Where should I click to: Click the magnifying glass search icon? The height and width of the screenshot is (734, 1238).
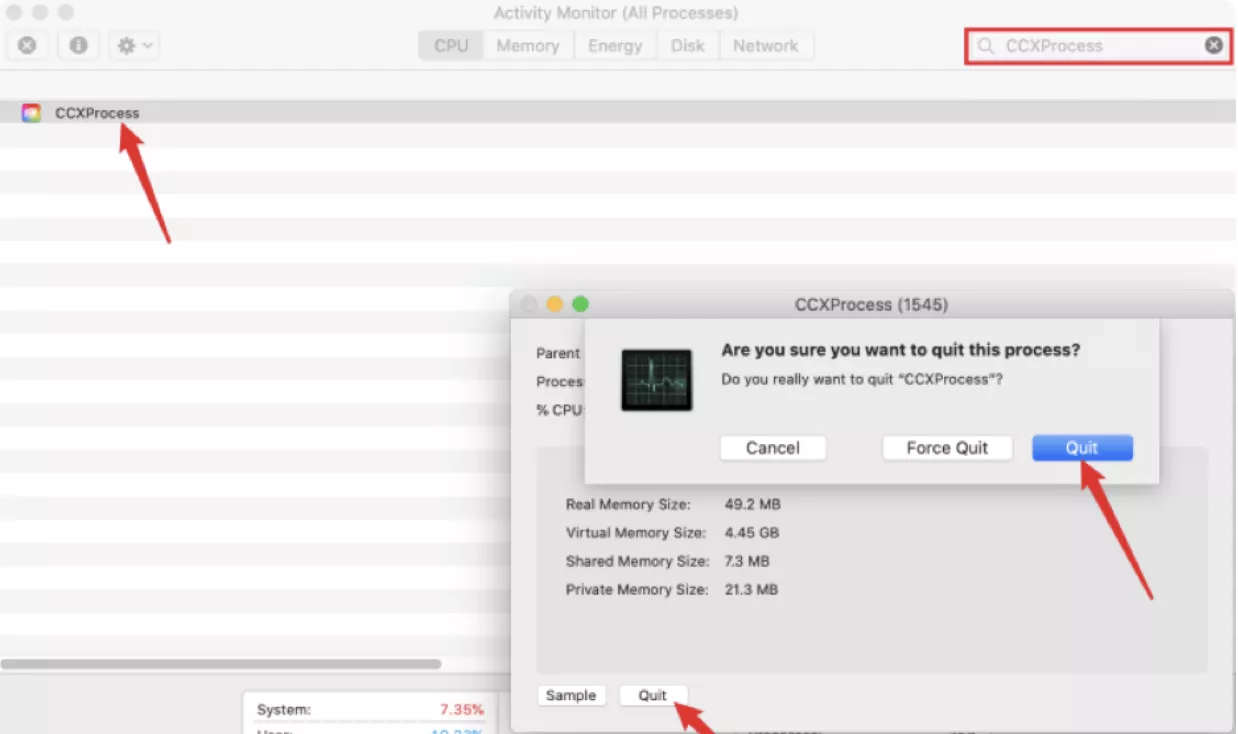tap(986, 46)
